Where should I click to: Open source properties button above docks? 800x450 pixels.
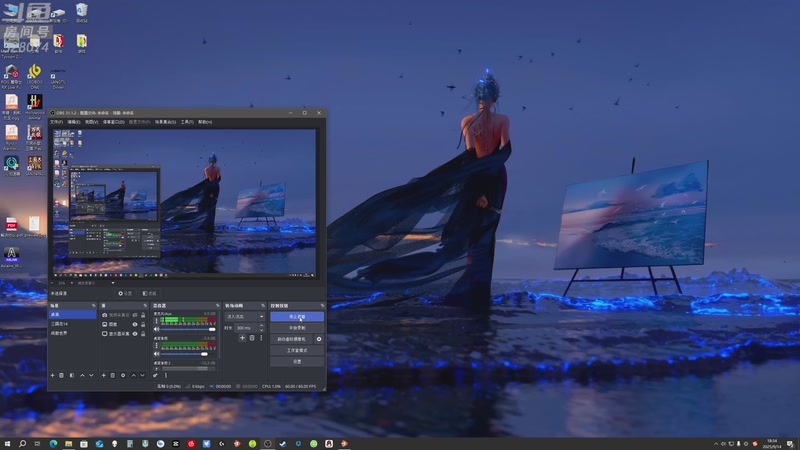(x=125, y=293)
